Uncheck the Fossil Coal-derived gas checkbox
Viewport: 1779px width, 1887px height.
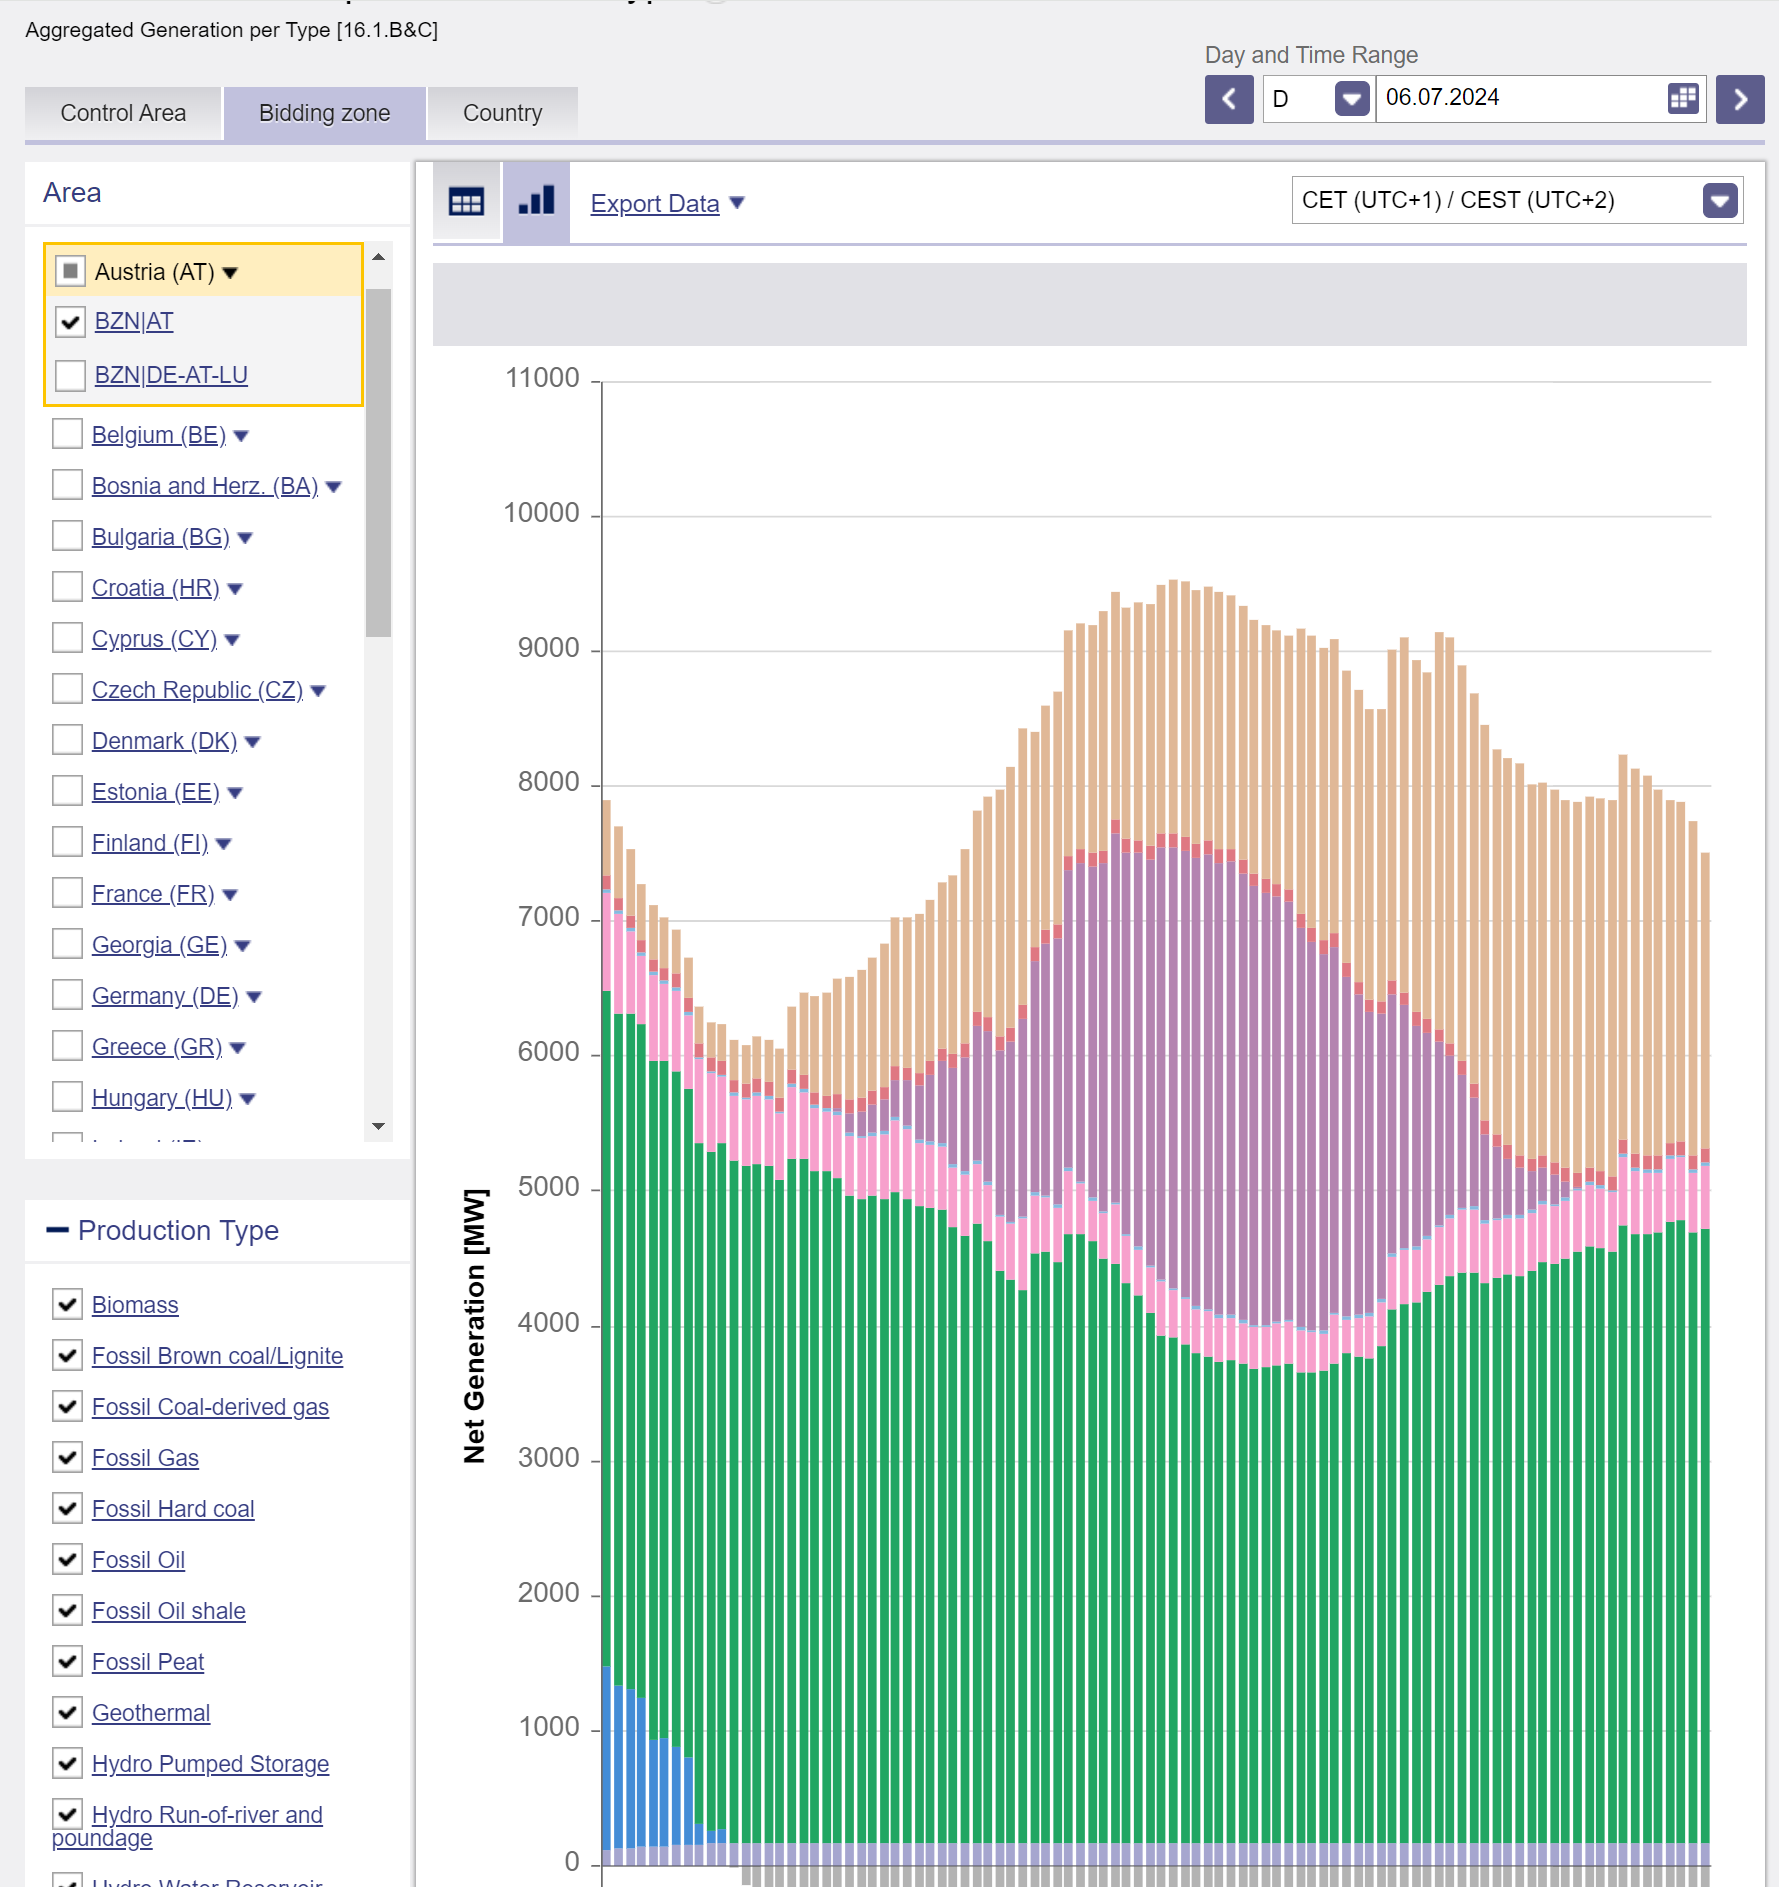point(67,1406)
